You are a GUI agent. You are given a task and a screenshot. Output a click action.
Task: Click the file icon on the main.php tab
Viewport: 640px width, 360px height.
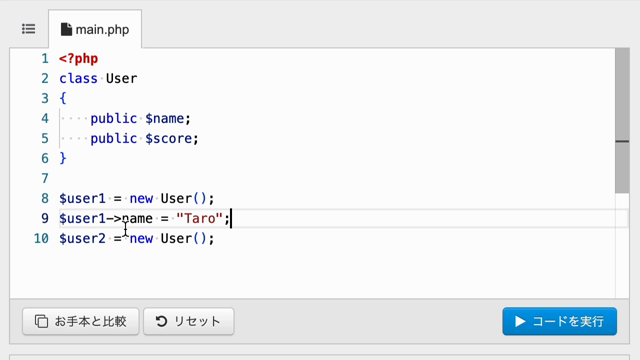(66, 29)
